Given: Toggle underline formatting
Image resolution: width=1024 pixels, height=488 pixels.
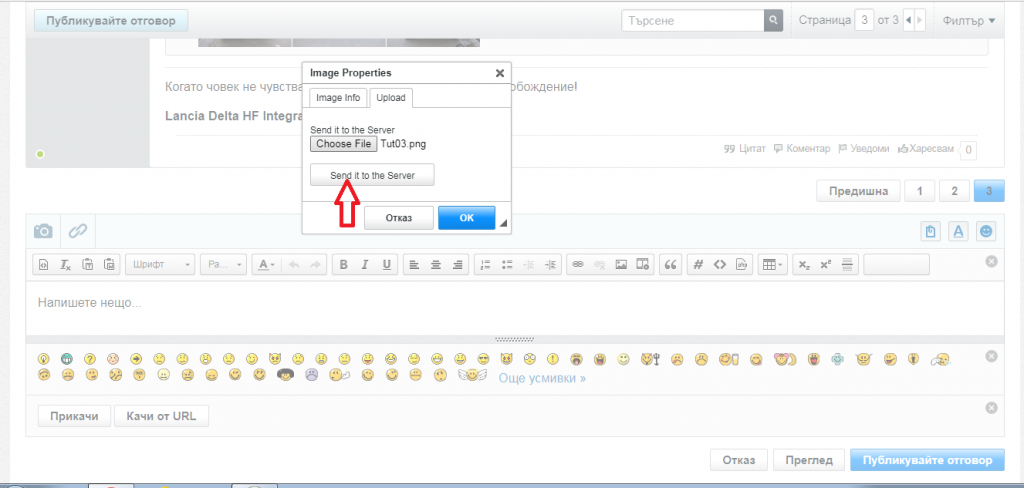Looking at the screenshot, I should click(x=387, y=265).
